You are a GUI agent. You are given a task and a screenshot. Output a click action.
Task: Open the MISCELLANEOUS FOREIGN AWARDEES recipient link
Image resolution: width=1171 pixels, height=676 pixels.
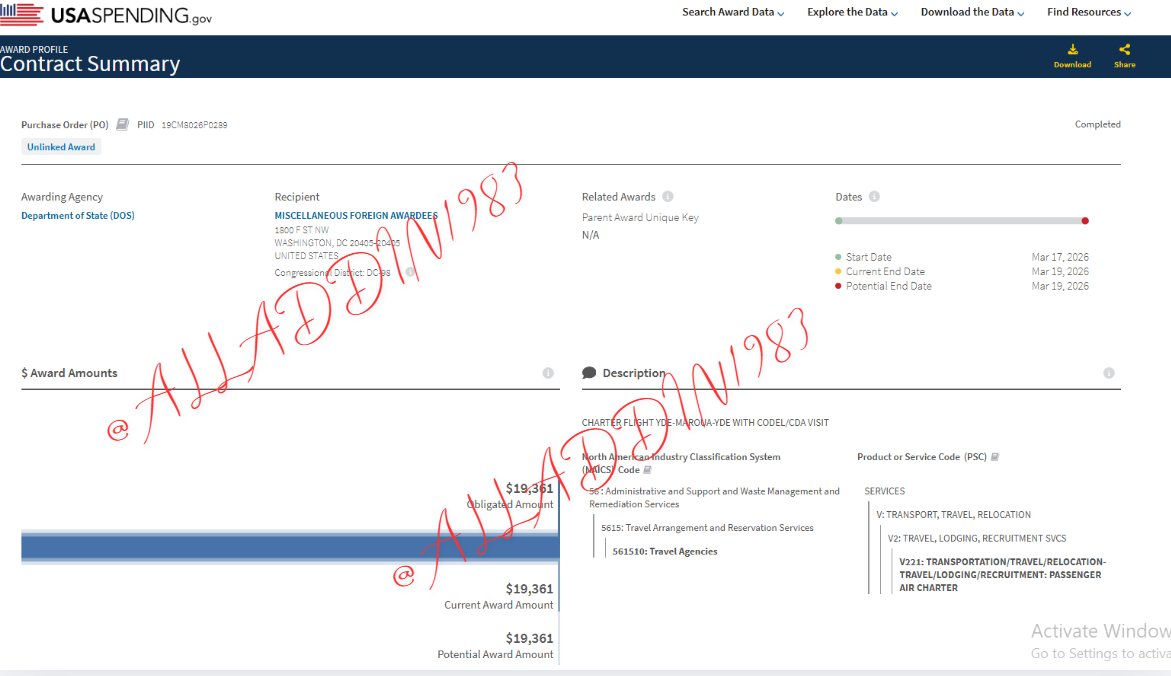pyautogui.click(x=356, y=215)
